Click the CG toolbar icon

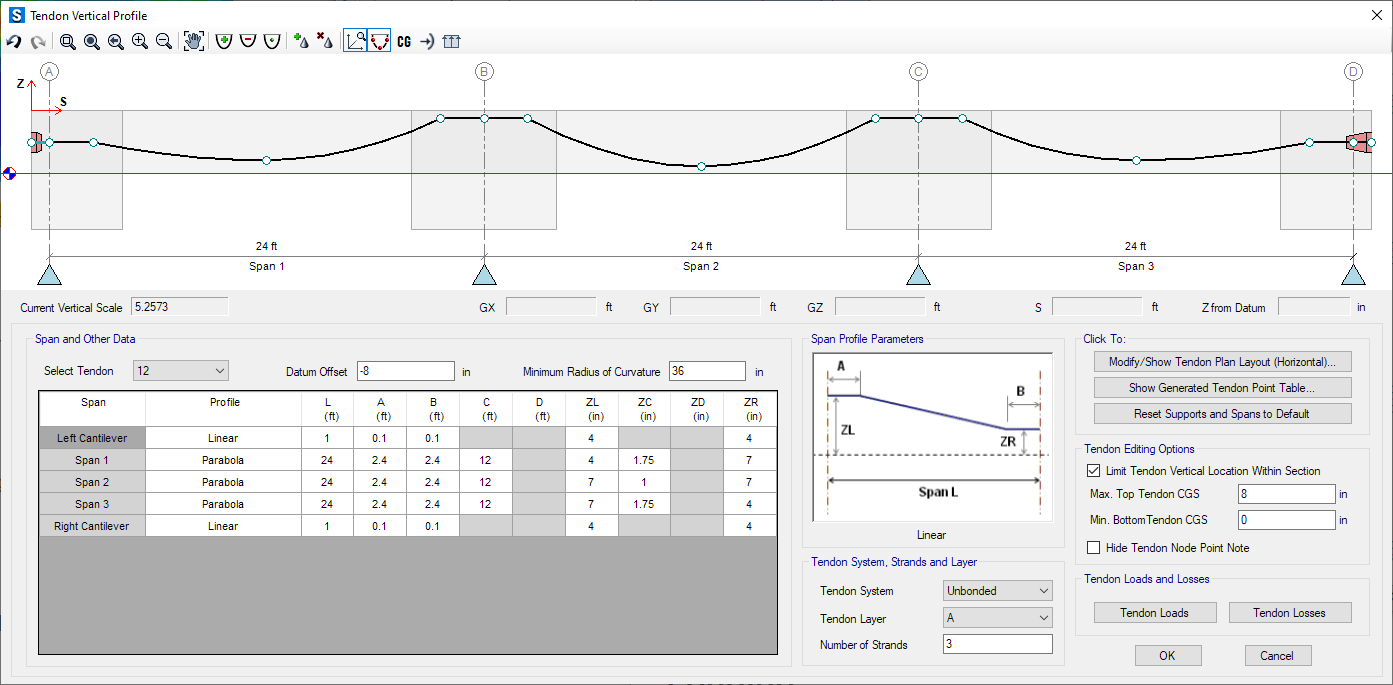point(404,41)
